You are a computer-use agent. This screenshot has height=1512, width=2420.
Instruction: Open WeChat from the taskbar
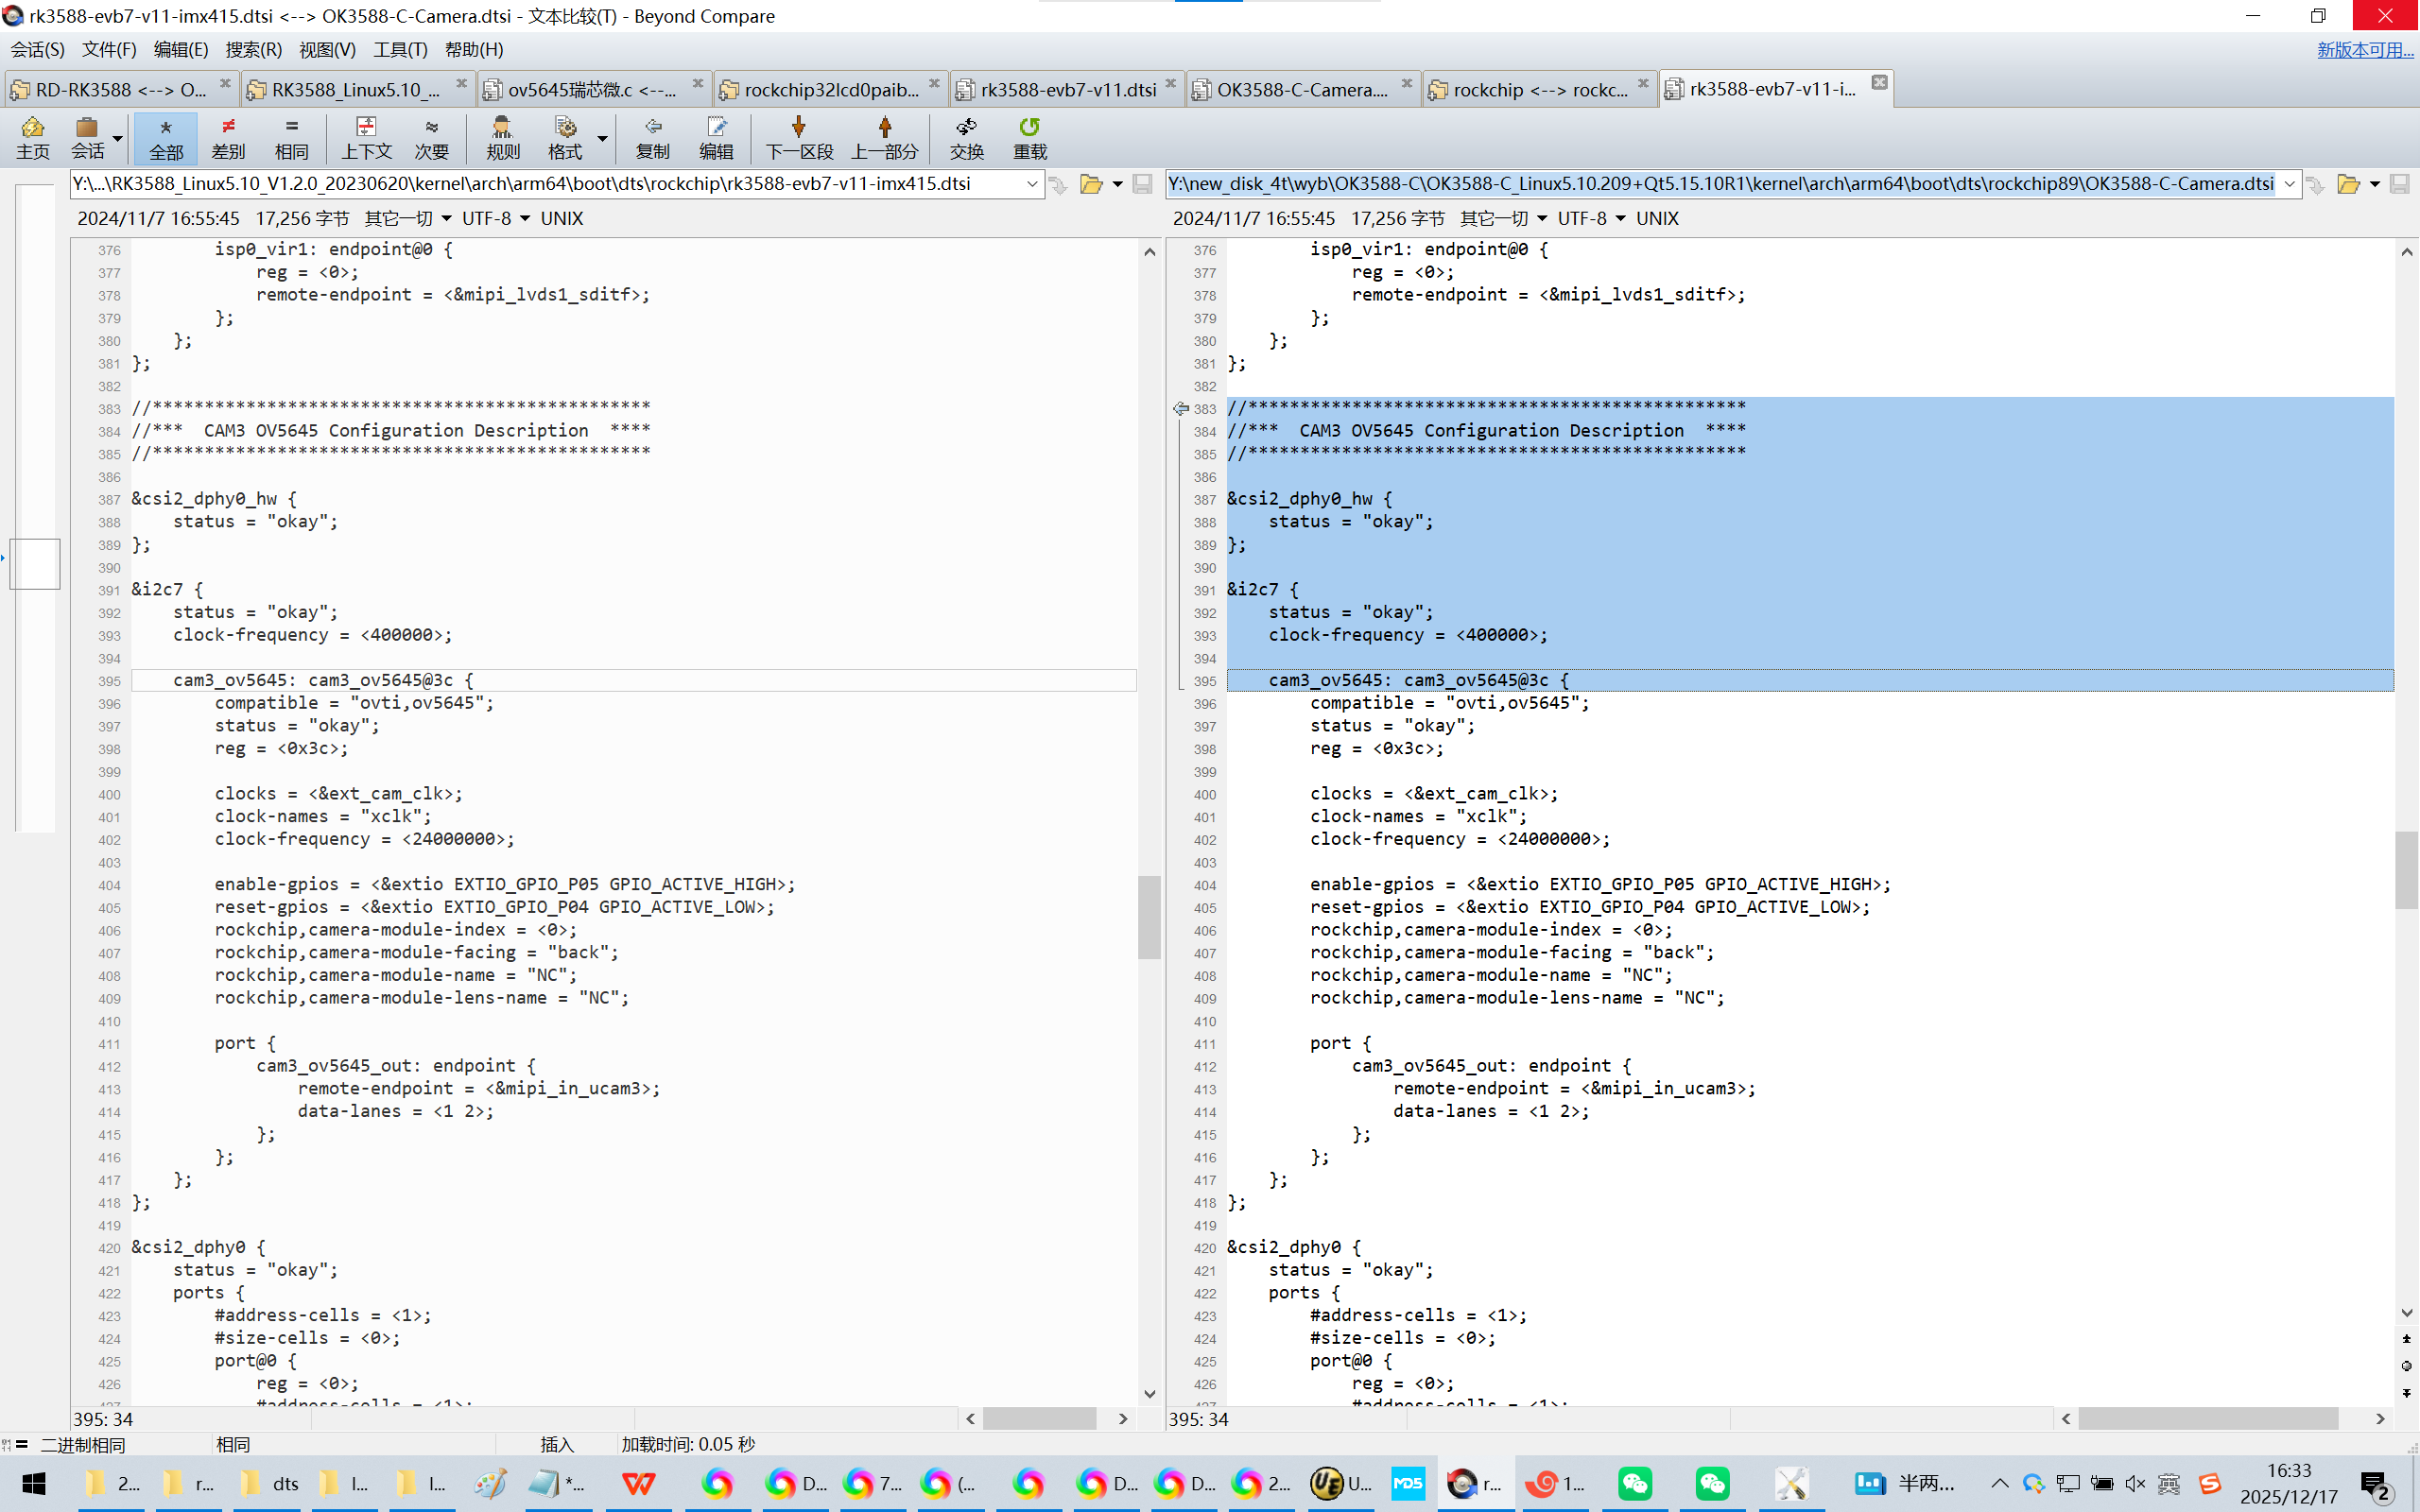(x=1634, y=1483)
